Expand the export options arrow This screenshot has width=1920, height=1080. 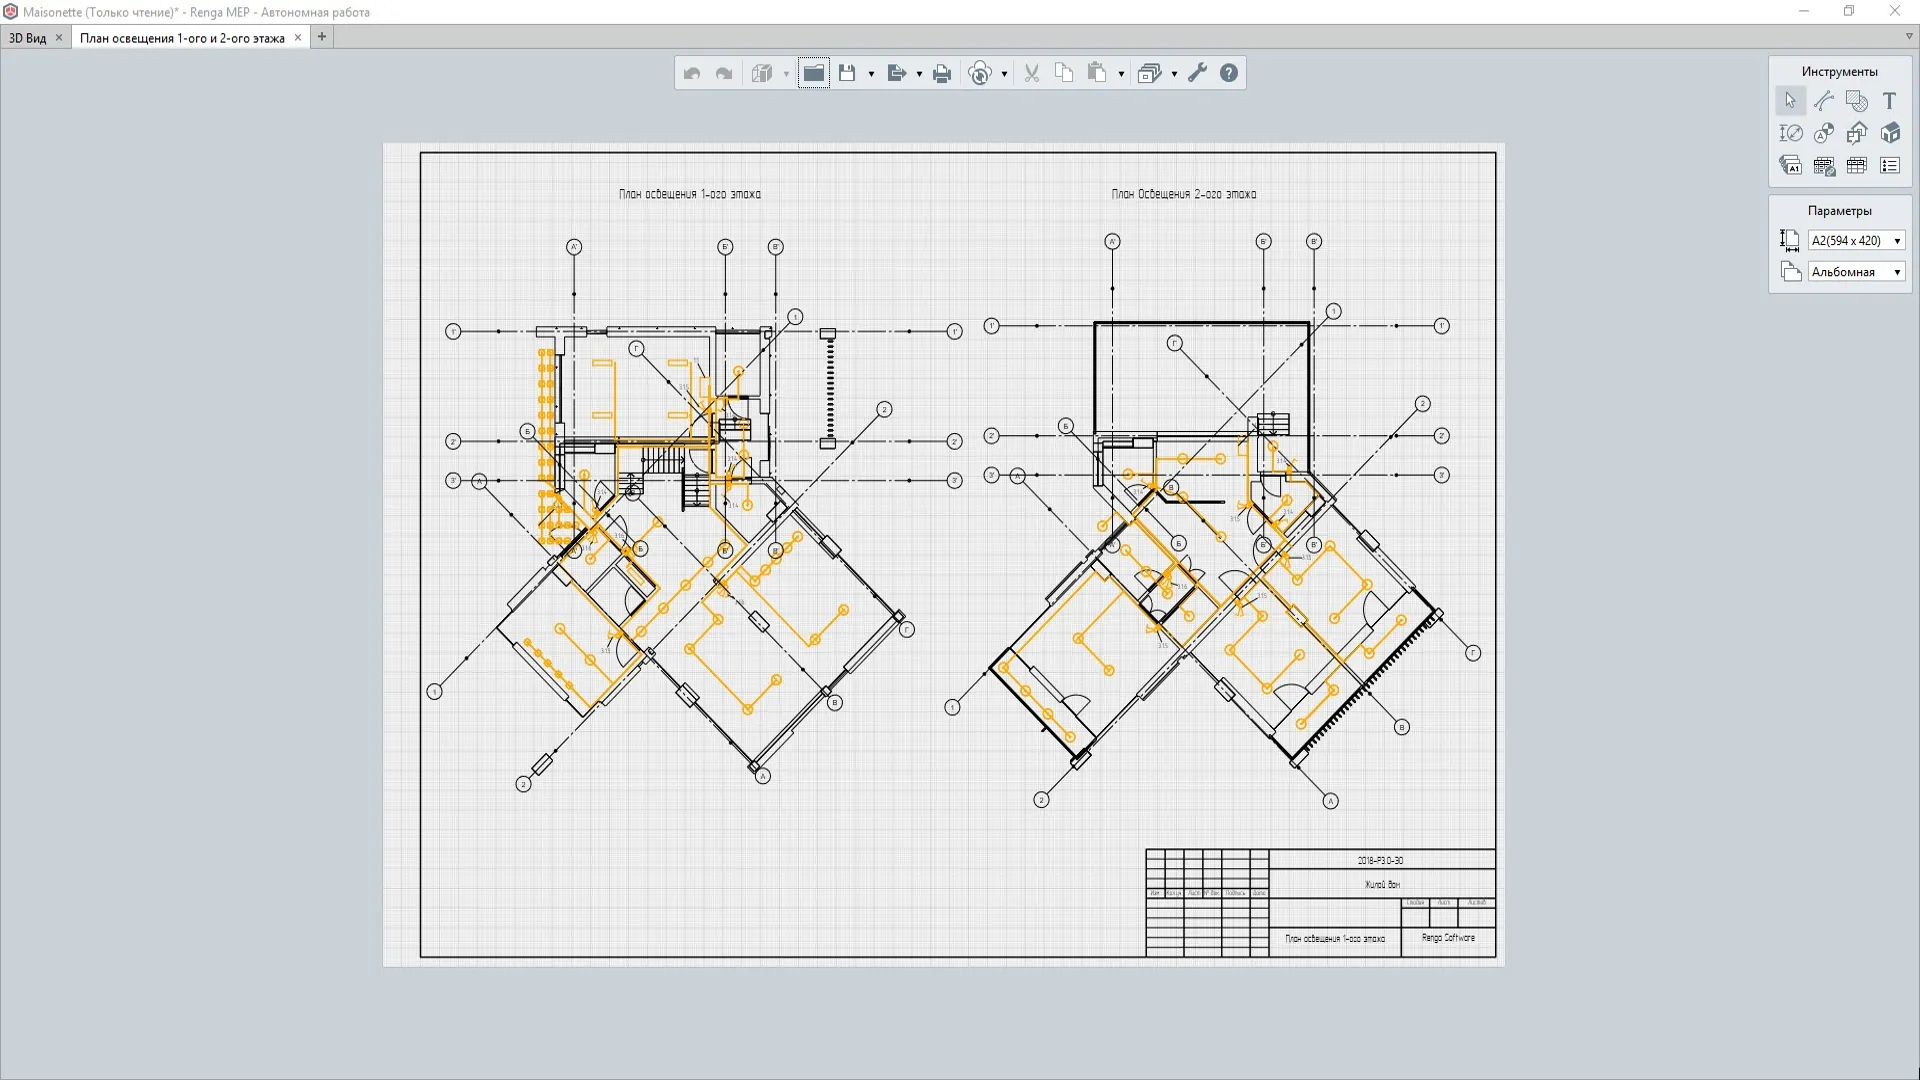click(919, 74)
